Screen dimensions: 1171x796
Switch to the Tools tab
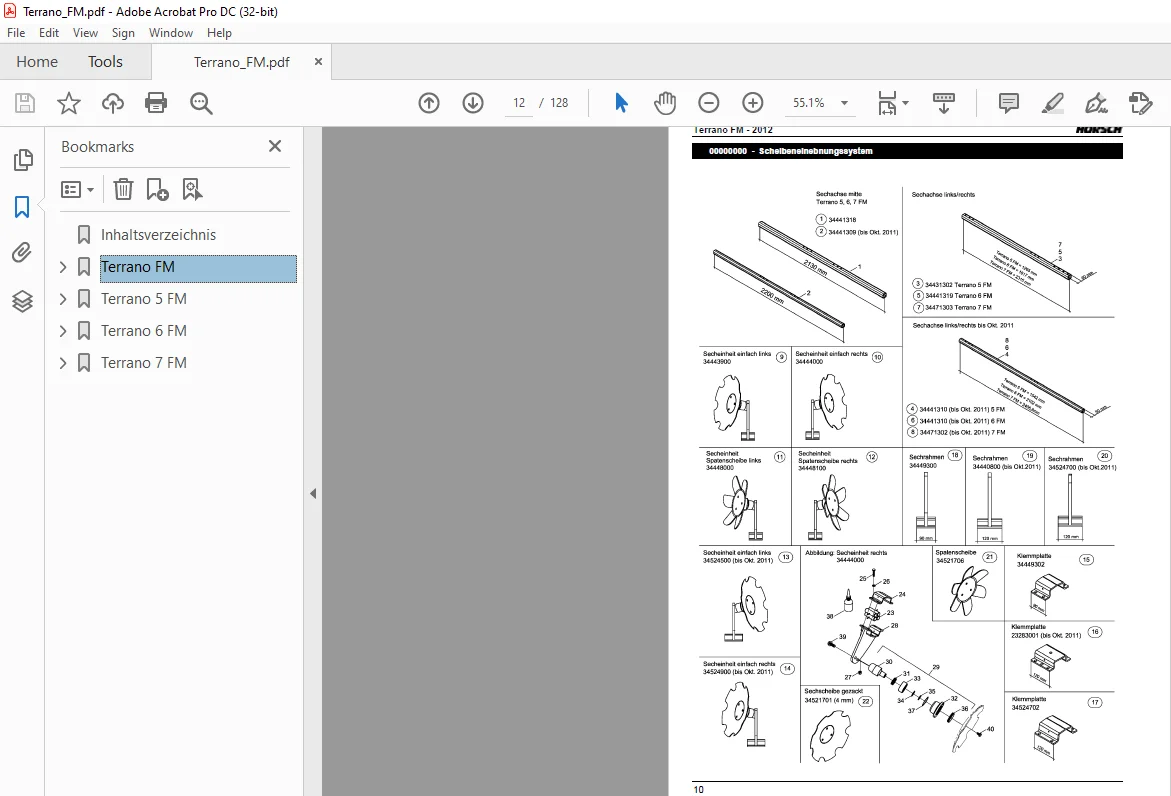[105, 62]
